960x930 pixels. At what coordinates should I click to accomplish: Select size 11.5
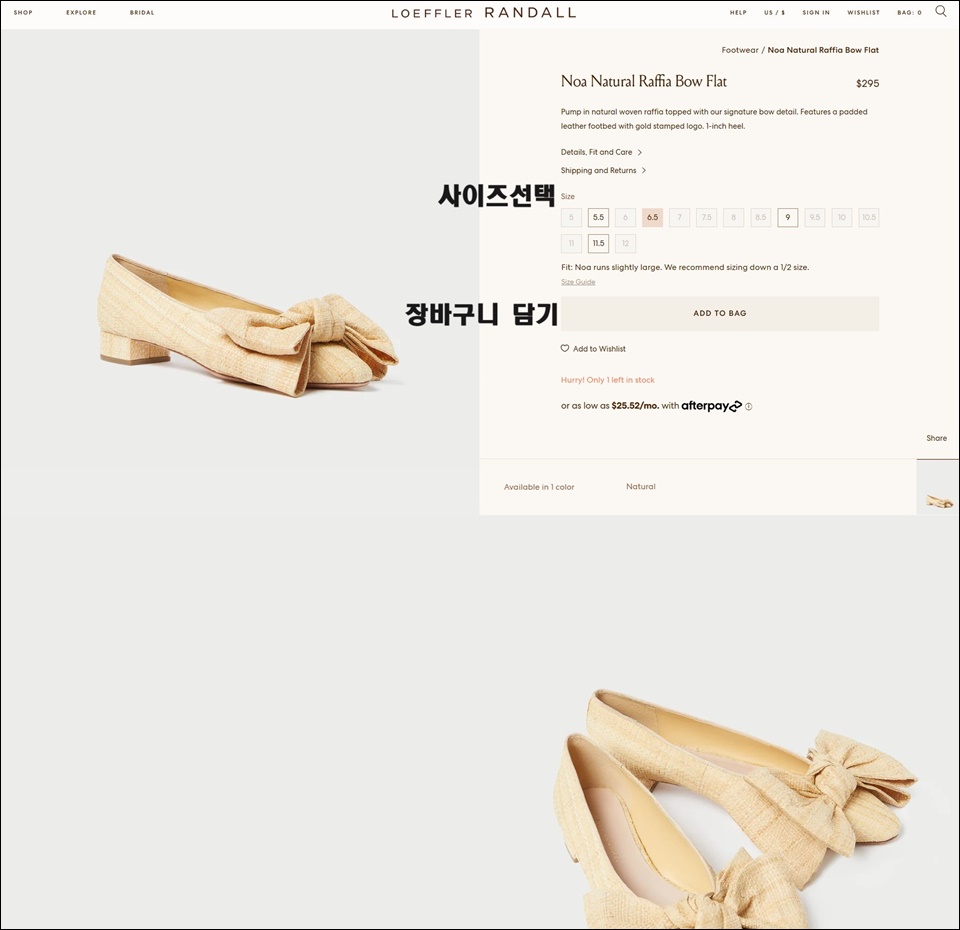[598, 244]
